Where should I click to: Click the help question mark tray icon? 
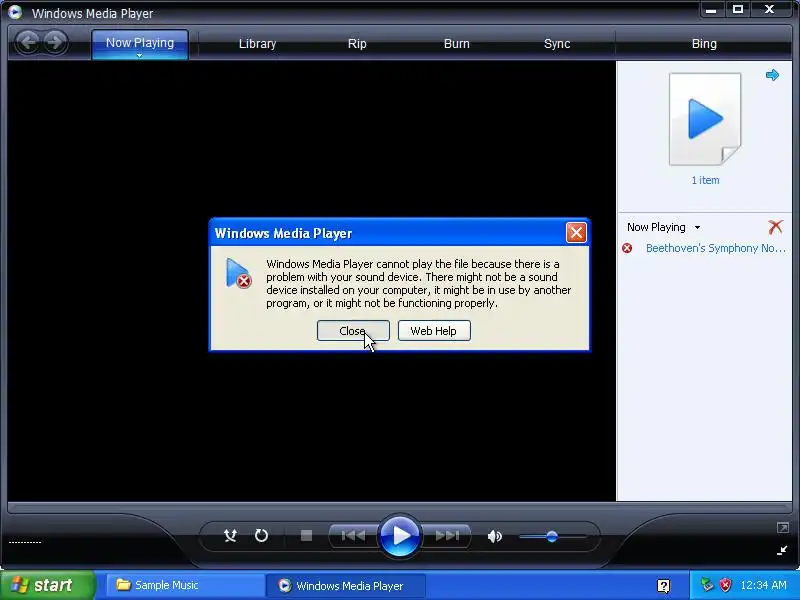[663, 586]
